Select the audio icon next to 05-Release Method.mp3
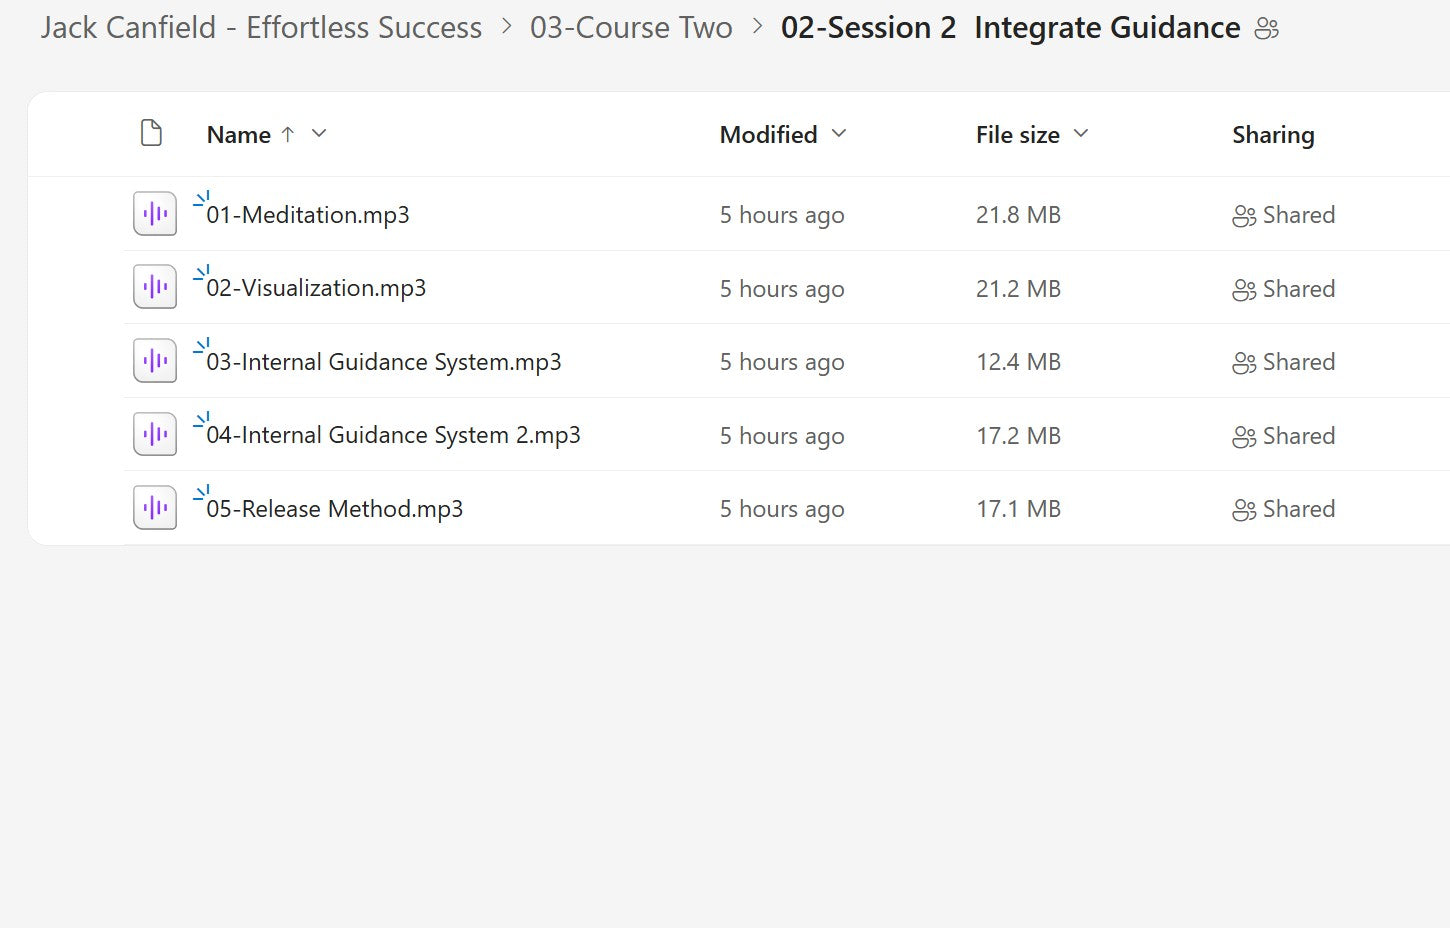This screenshot has height=928, width=1450. click(x=154, y=507)
